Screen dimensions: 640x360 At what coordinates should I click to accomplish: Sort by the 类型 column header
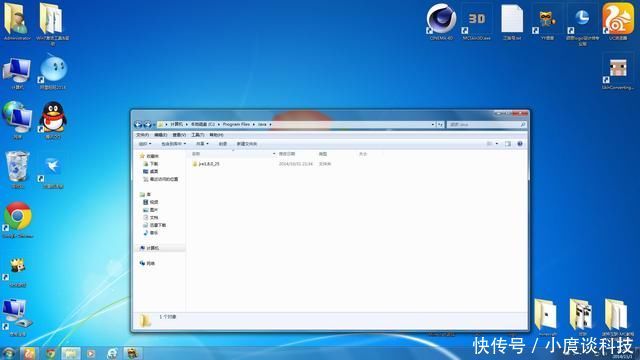pyautogui.click(x=323, y=154)
